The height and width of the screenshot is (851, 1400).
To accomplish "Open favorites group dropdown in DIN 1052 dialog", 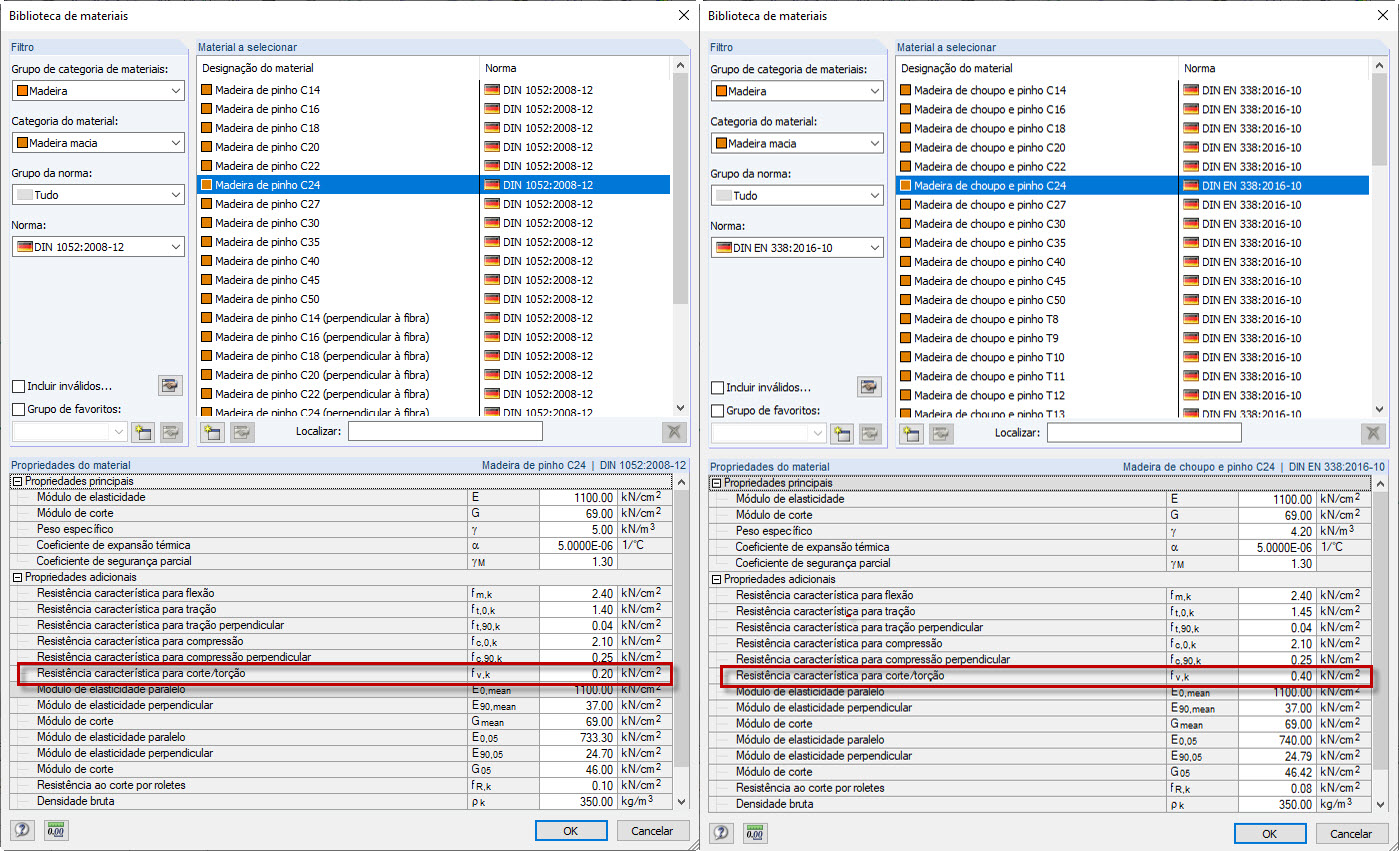I will pos(70,432).
